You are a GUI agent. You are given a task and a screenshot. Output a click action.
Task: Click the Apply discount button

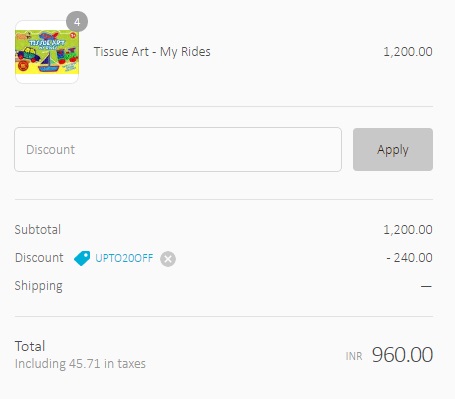pos(393,150)
